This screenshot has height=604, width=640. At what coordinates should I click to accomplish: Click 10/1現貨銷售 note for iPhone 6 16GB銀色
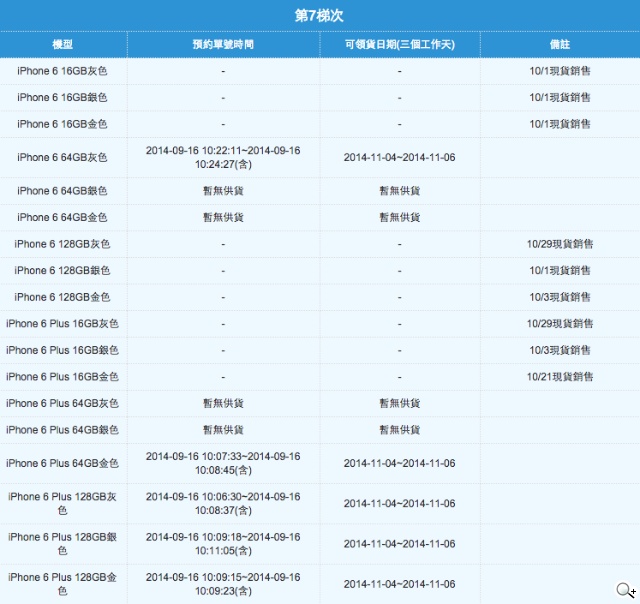coord(560,98)
